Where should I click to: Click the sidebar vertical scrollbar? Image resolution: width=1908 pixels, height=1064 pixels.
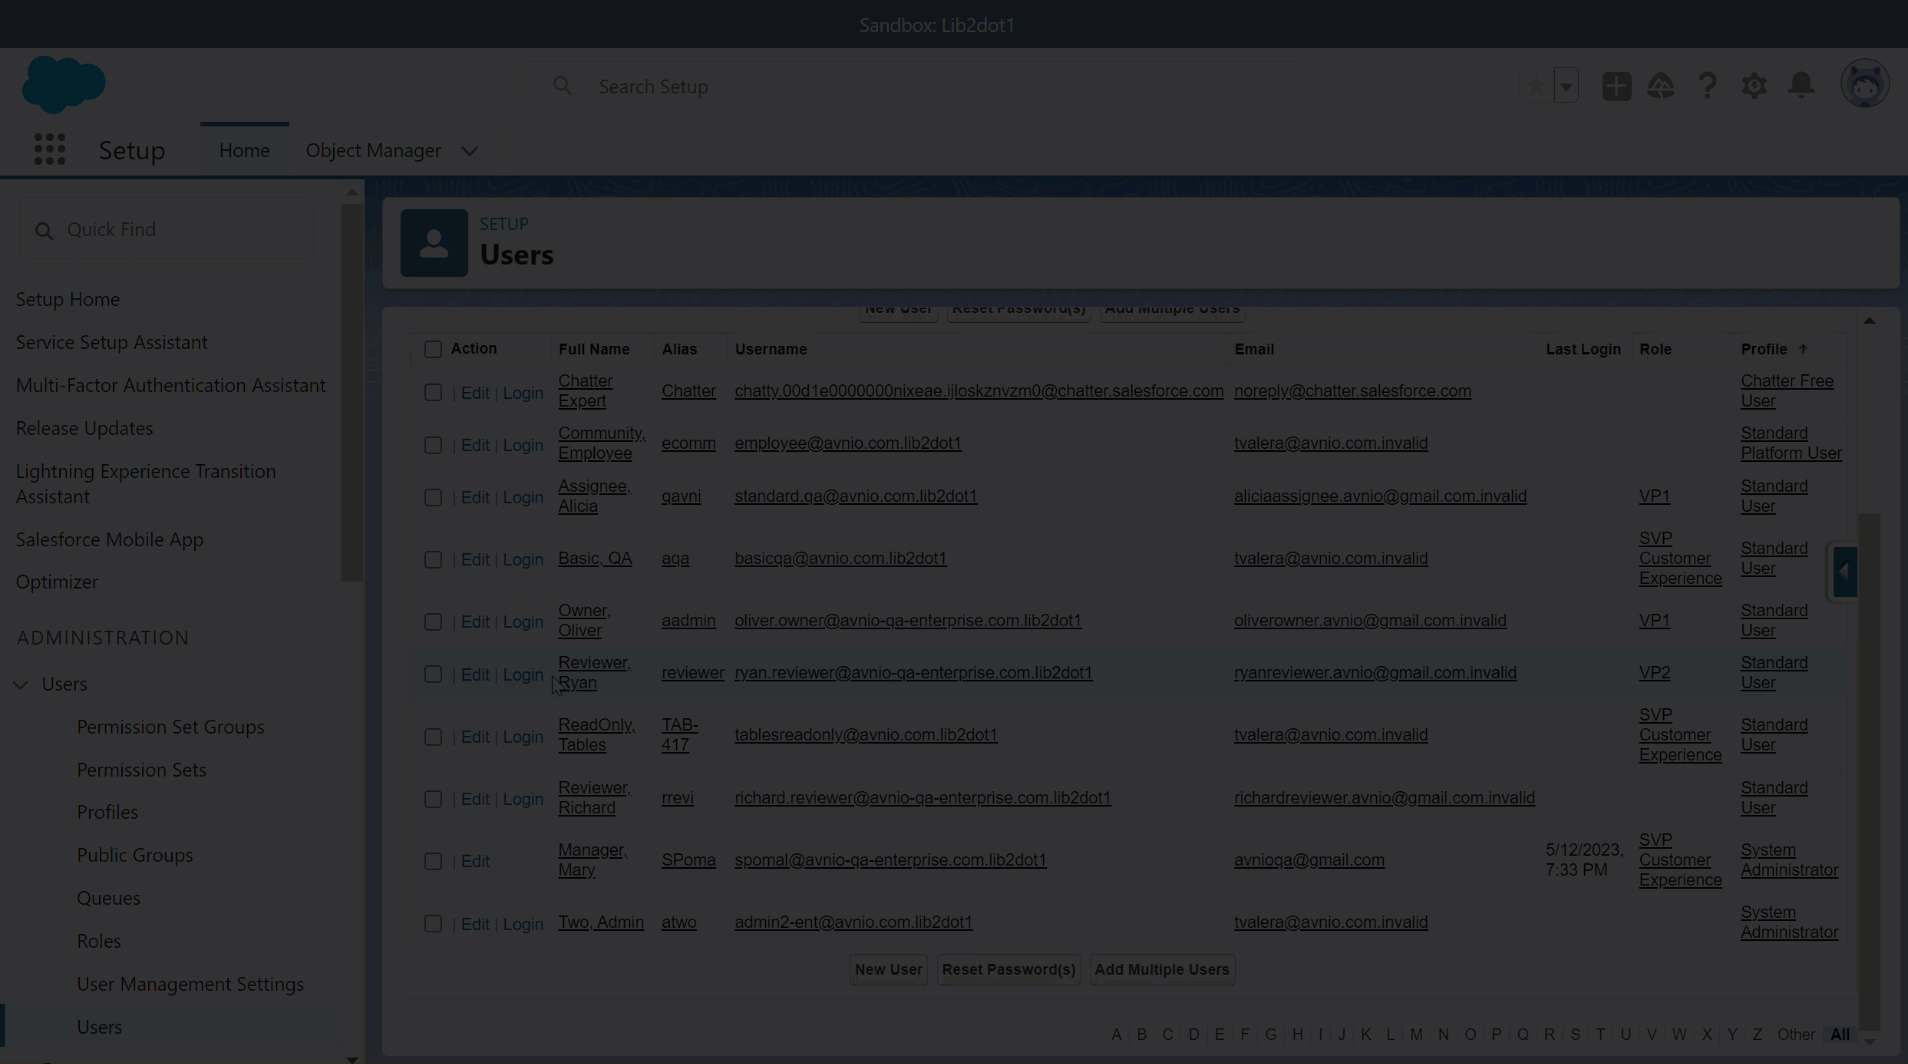pos(352,392)
